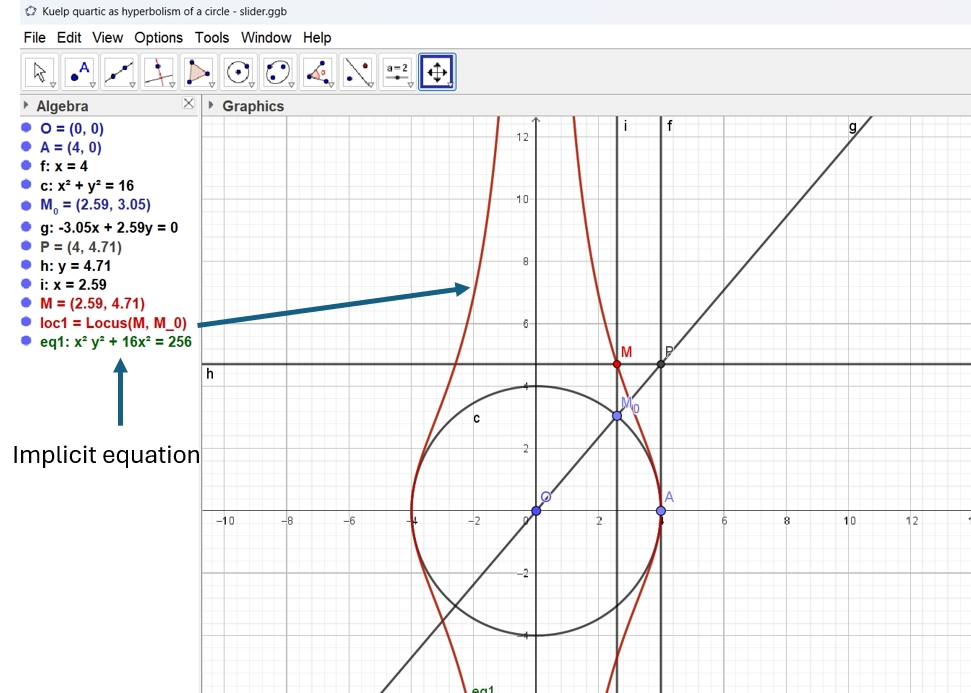Open the Tools menu
Image resolution: width=971 pixels, height=693 pixels.
[x=212, y=38]
